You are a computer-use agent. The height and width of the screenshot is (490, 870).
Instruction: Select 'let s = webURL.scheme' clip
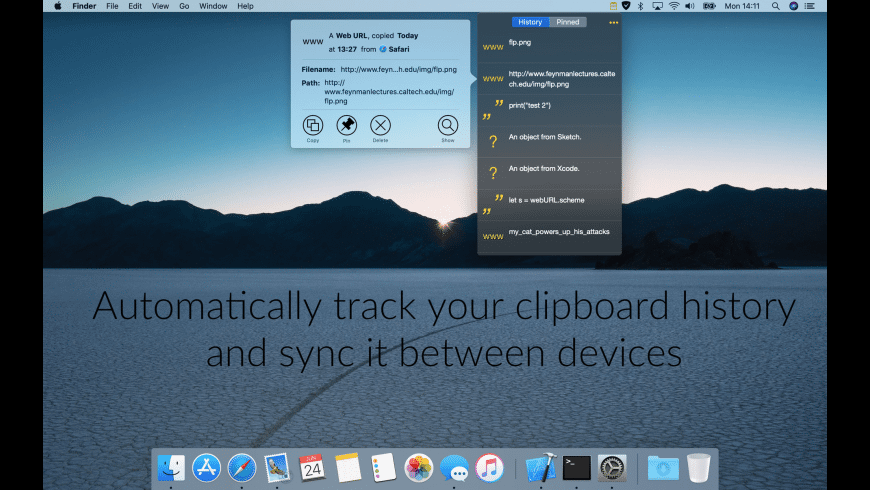pos(549,205)
